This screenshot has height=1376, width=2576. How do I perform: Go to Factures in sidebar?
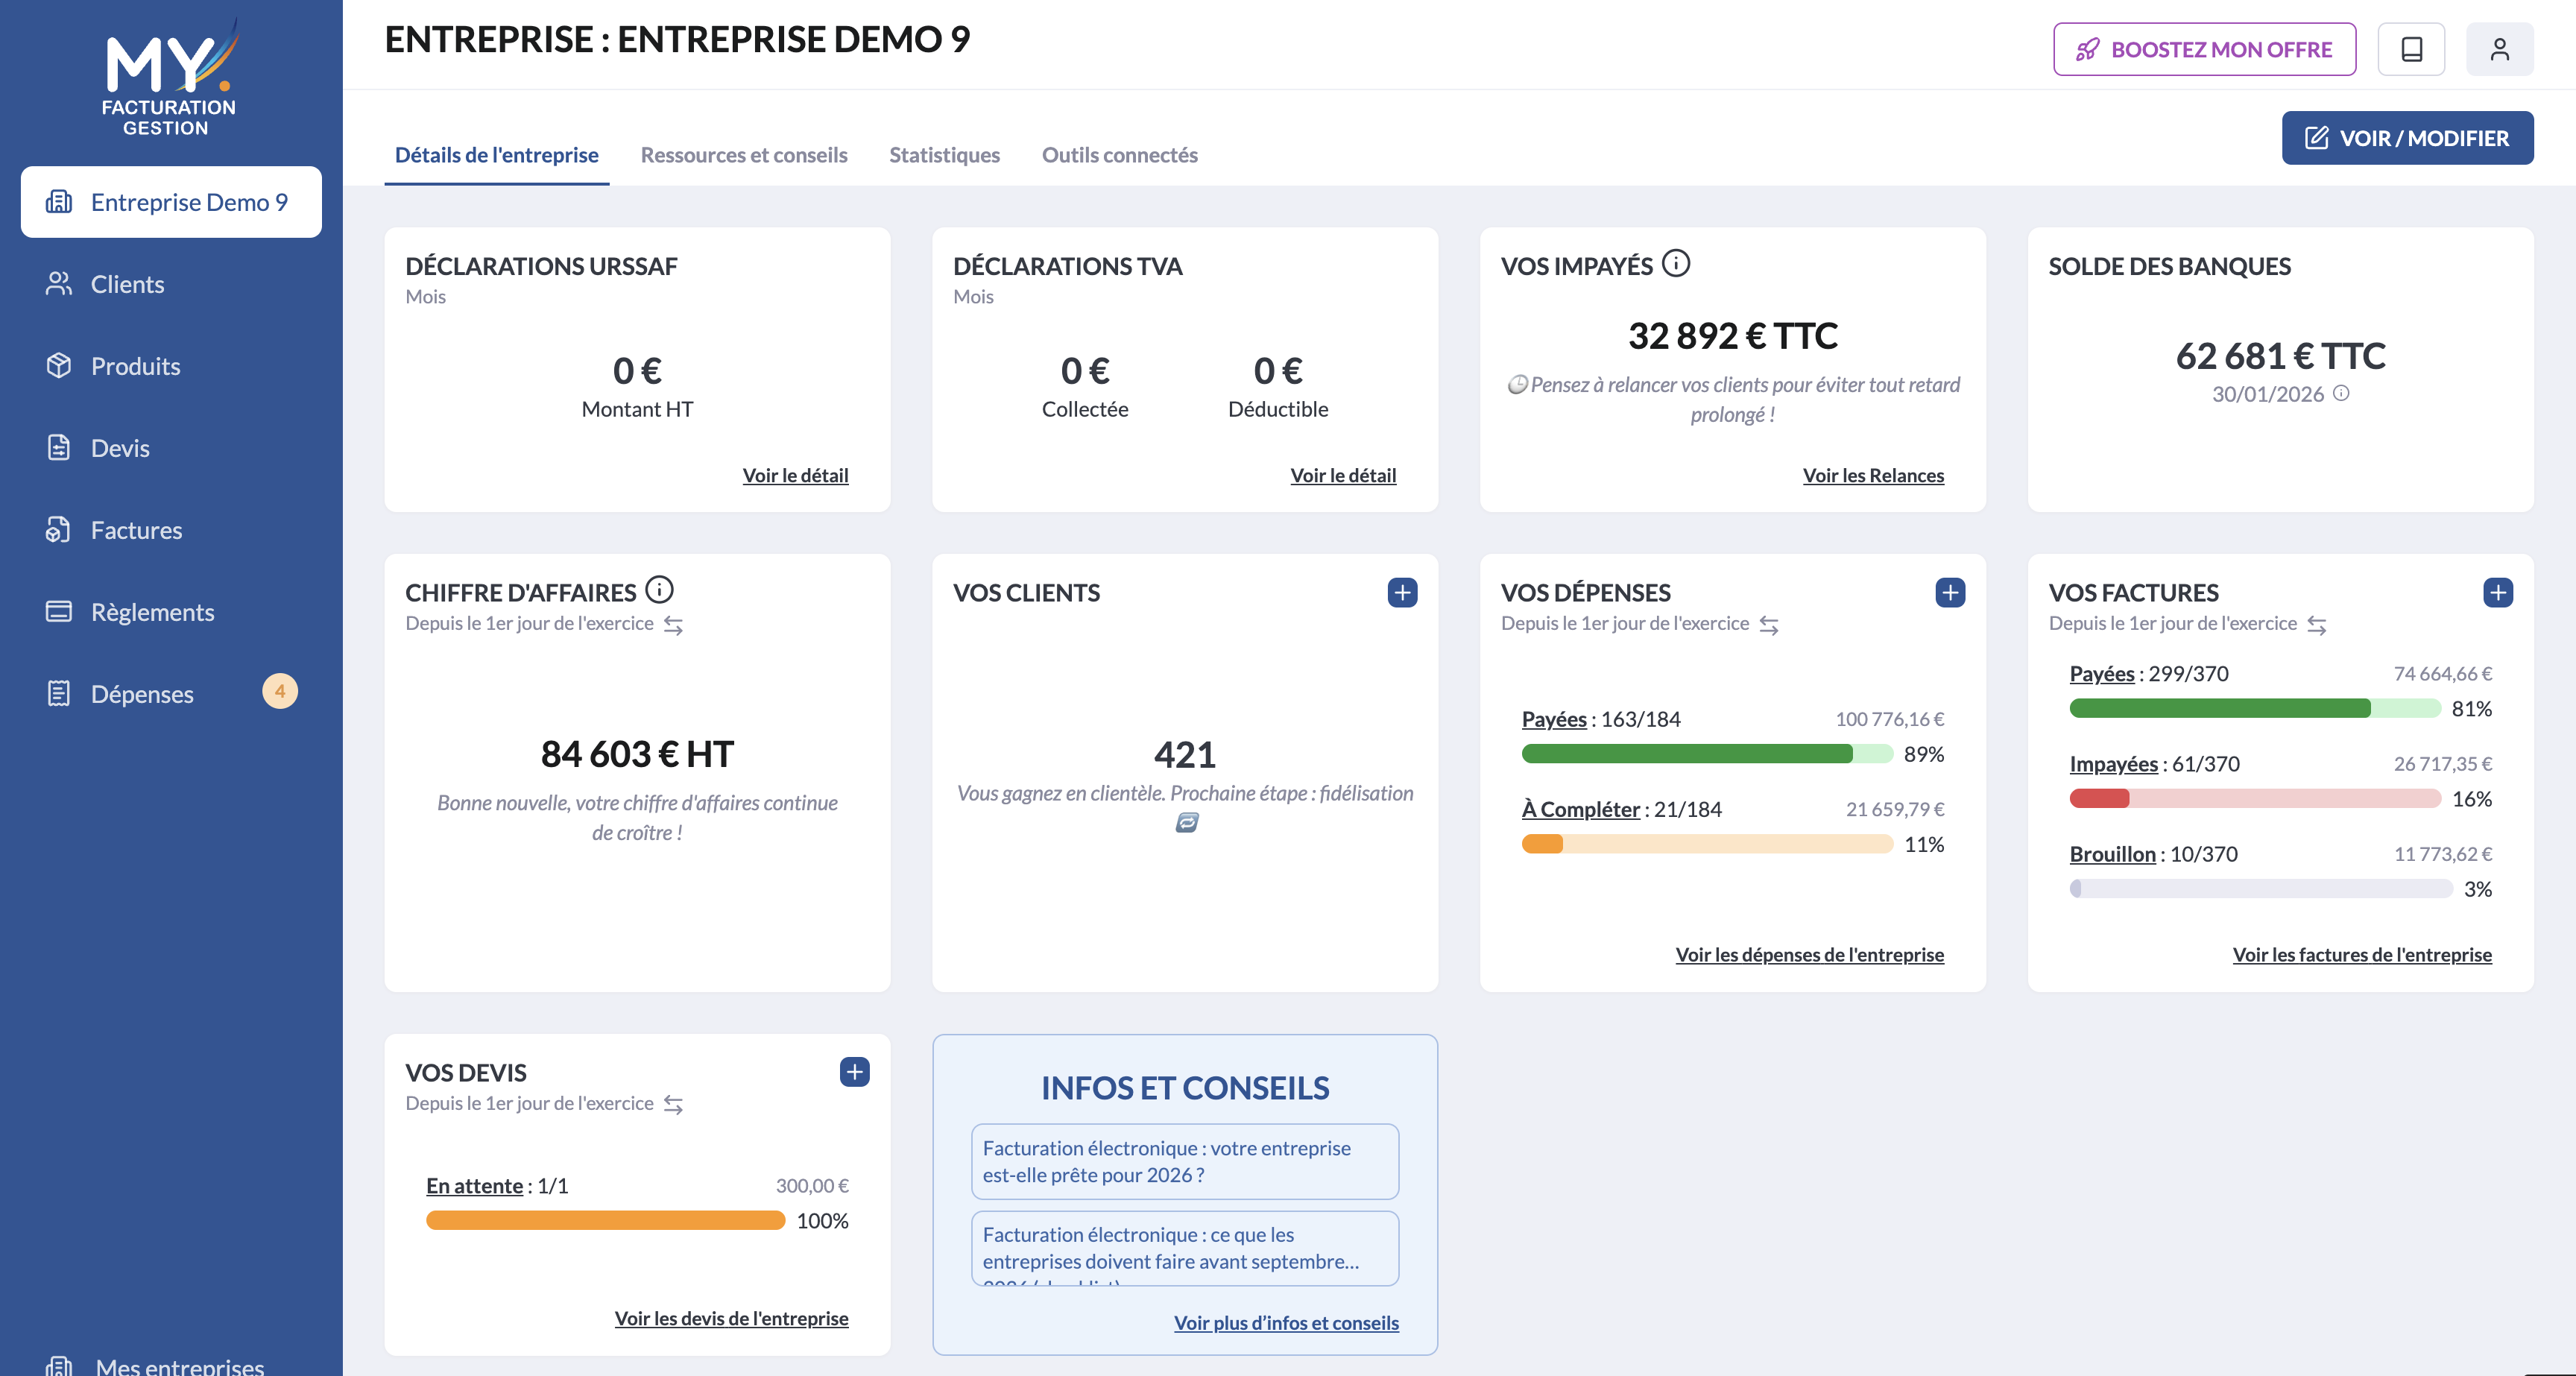(x=171, y=530)
